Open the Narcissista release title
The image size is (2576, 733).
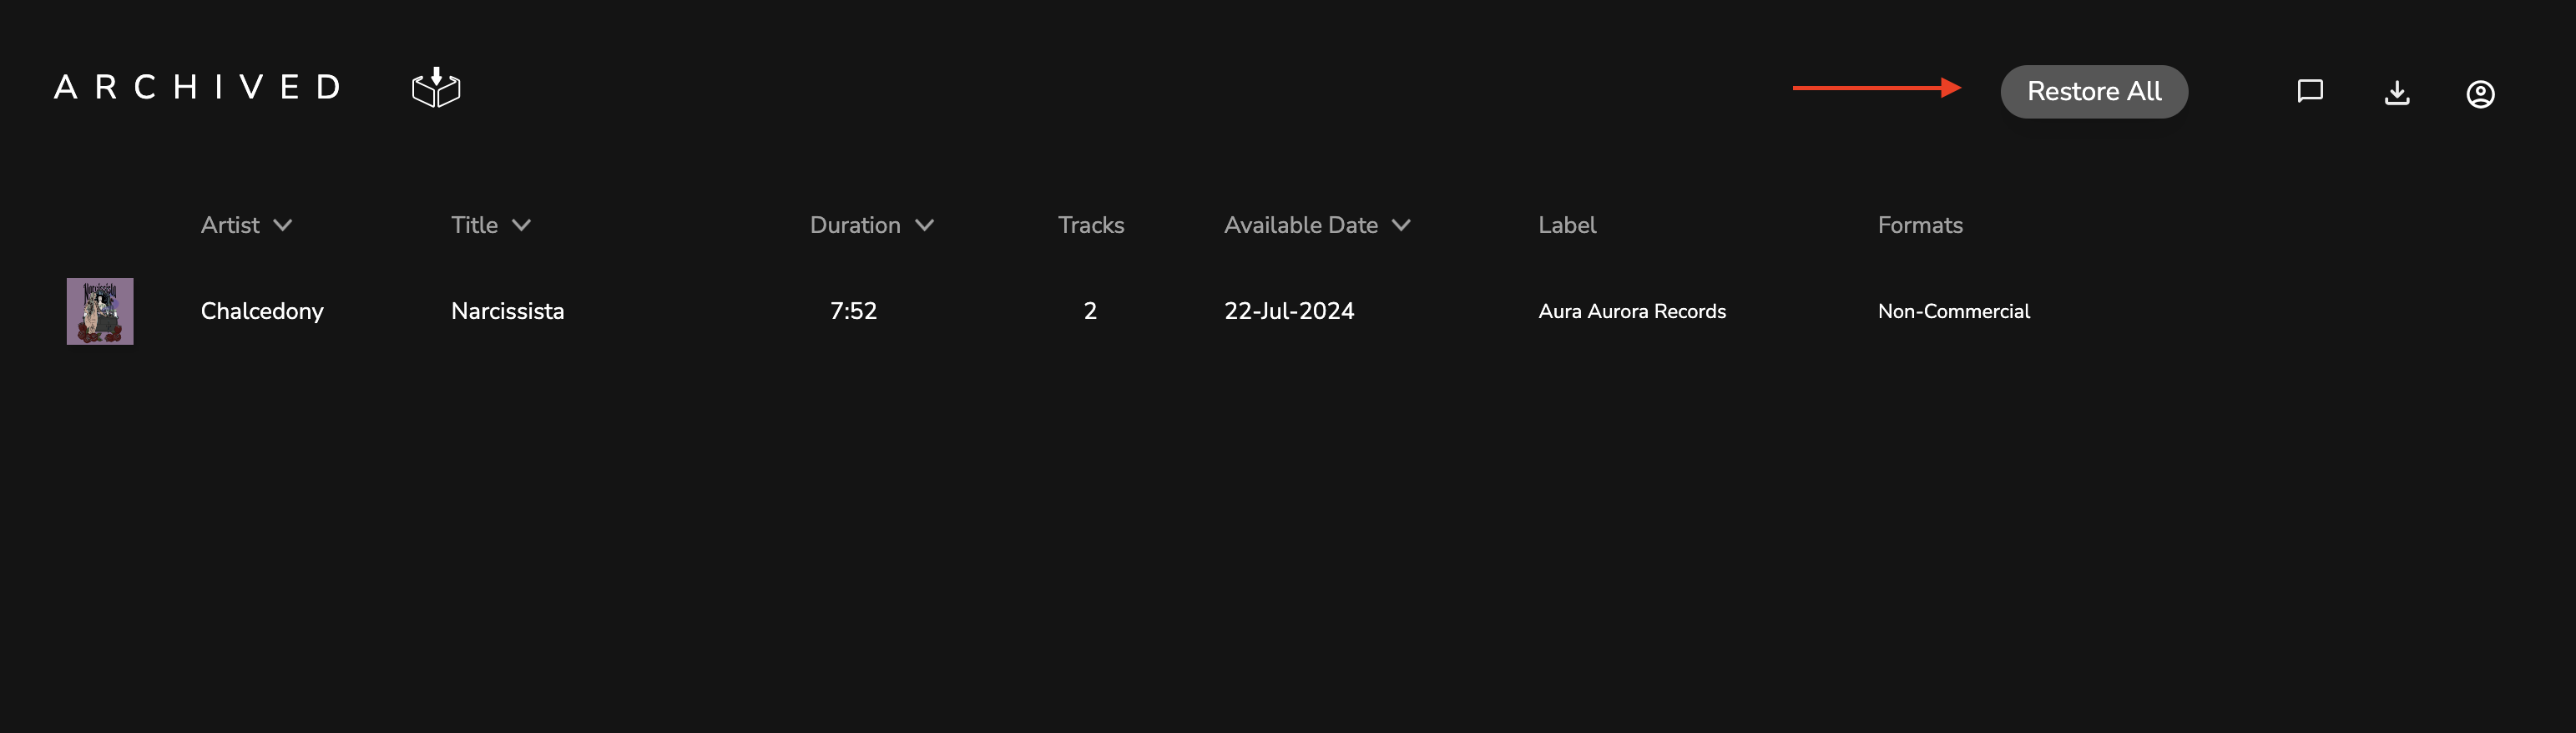[507, 311]
